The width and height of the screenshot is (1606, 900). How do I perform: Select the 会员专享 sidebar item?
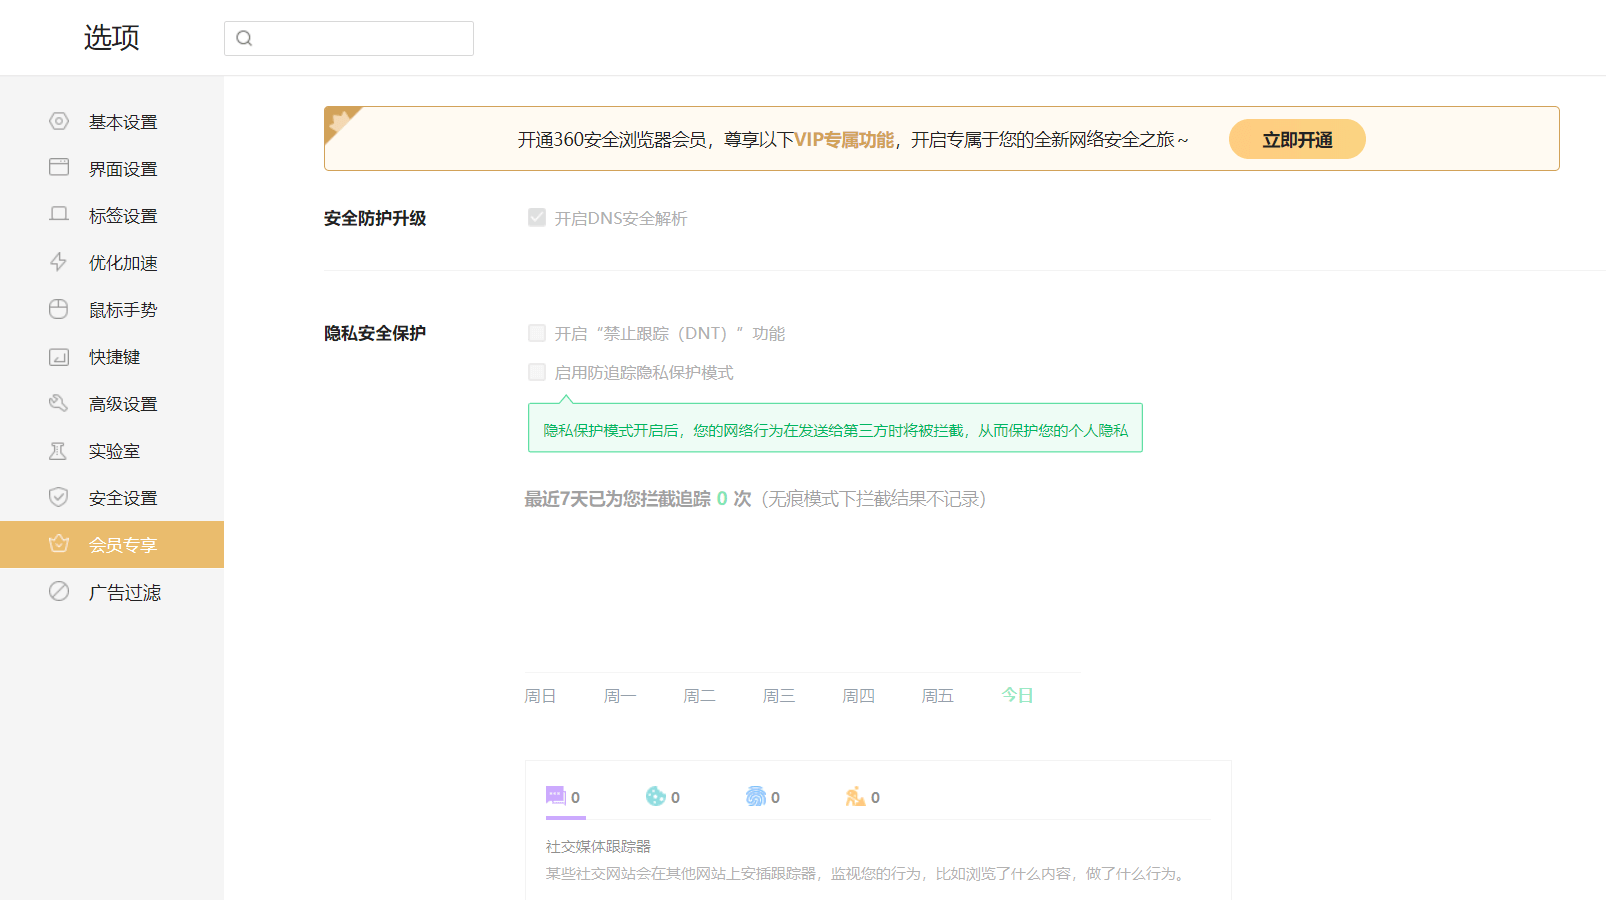coord(122,545)
